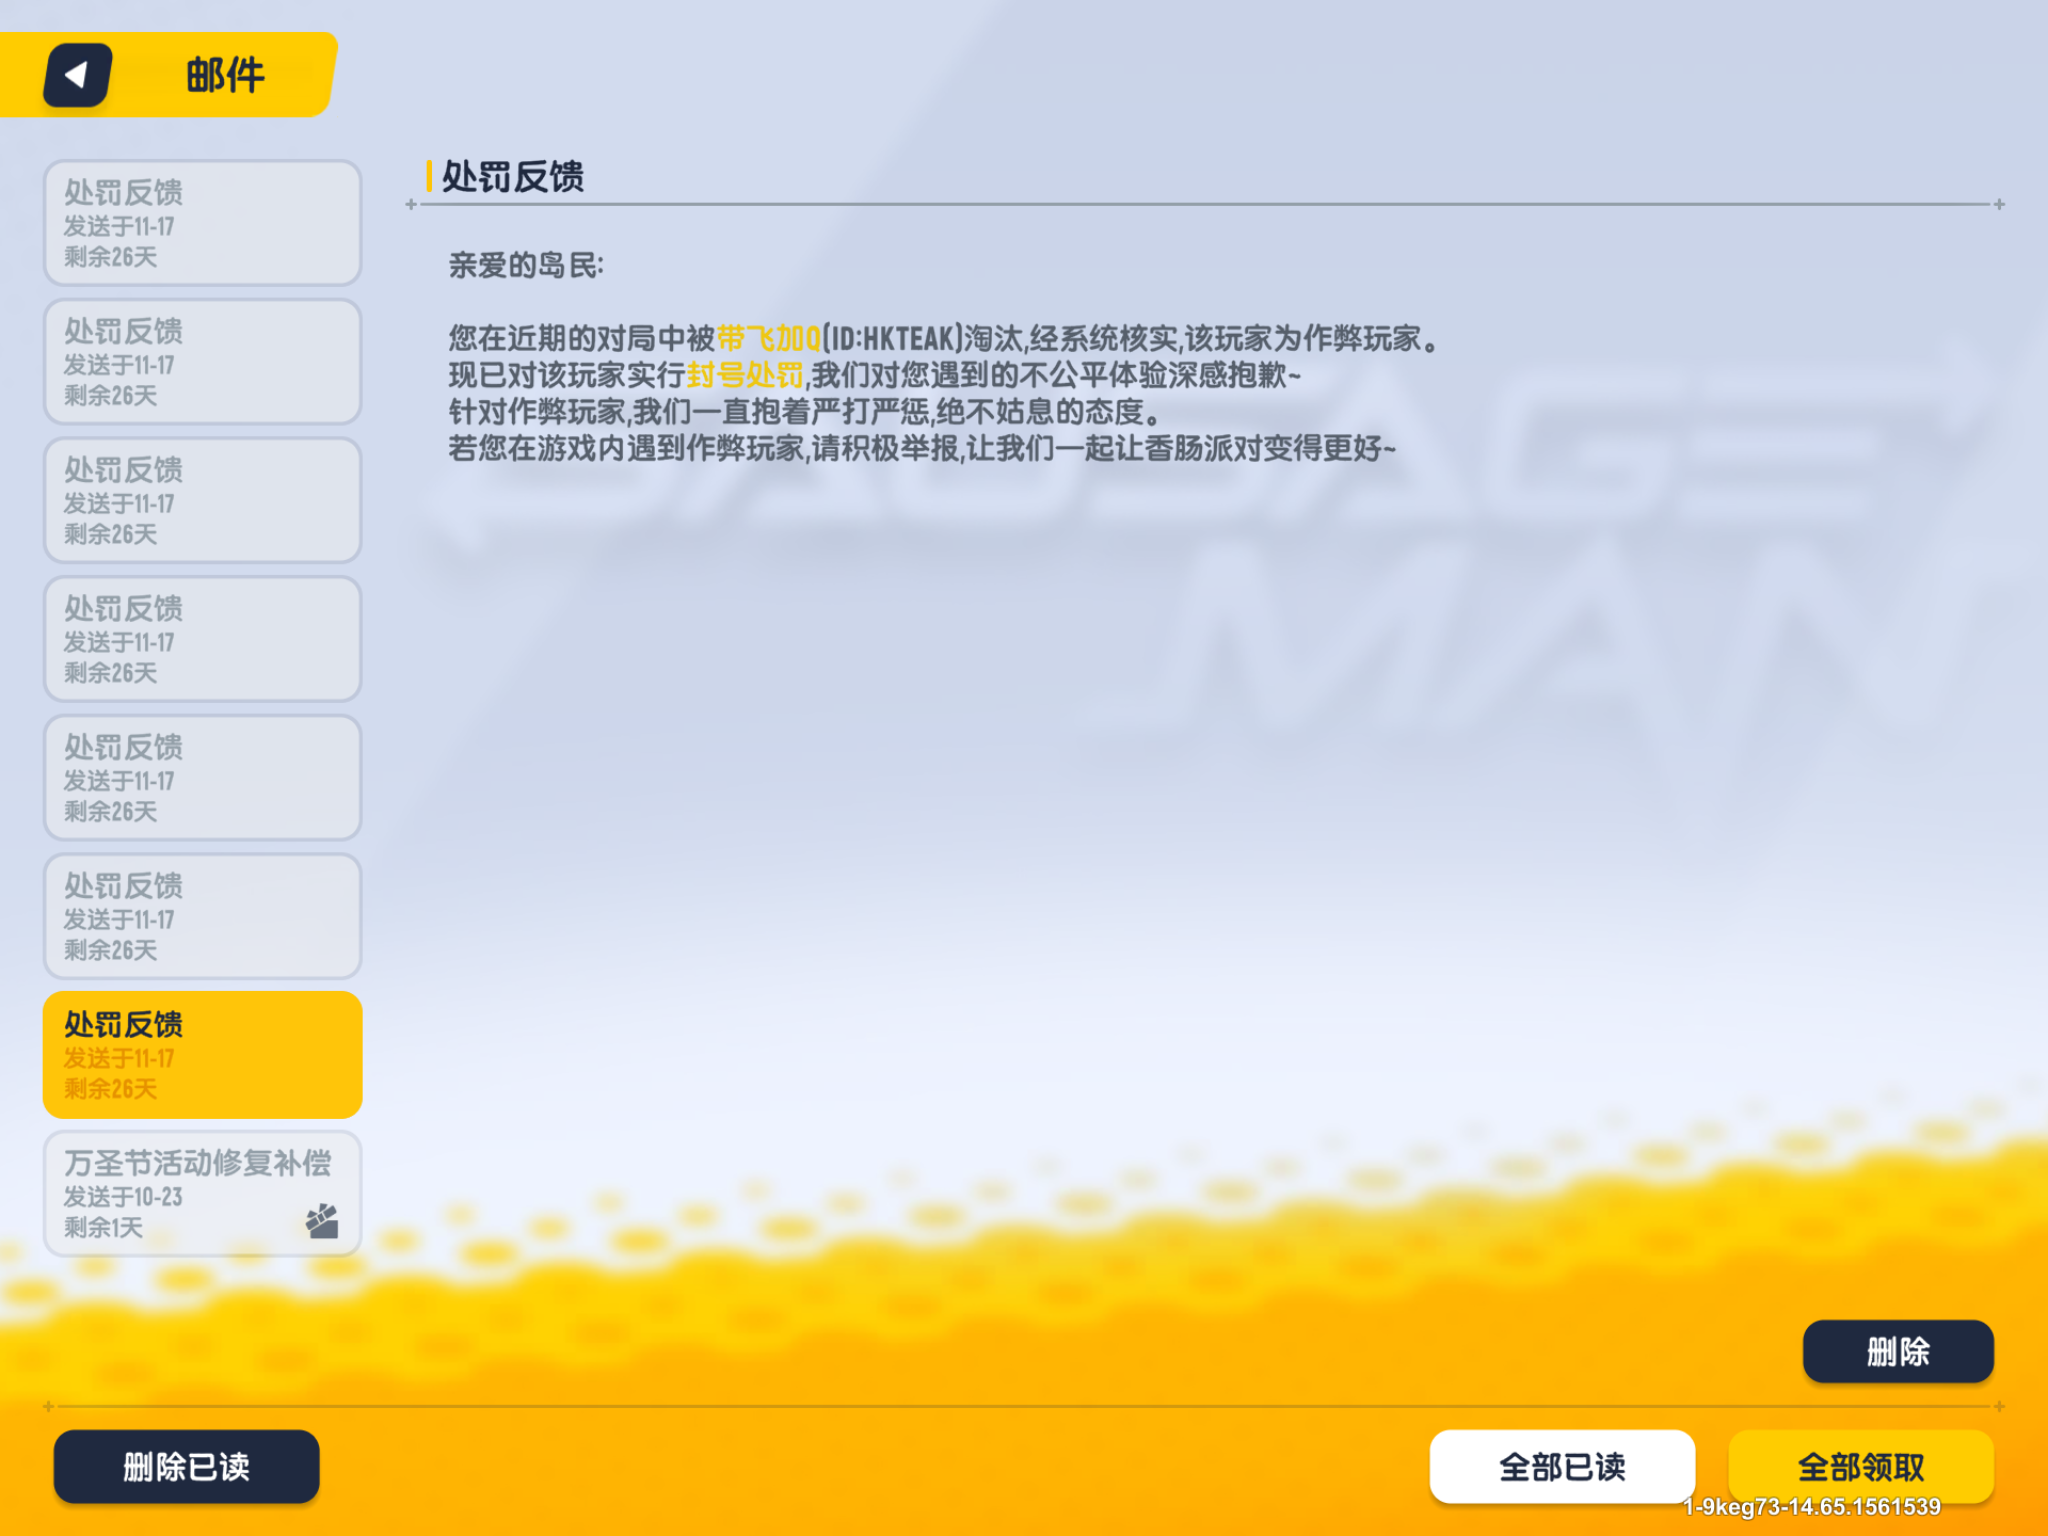
Task: Mark all mail read with 全部已读
Action: point(1562,1467)
